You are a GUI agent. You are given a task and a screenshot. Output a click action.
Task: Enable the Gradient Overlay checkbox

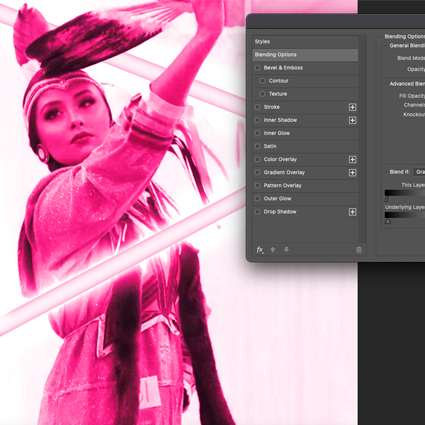click(257, 172)
